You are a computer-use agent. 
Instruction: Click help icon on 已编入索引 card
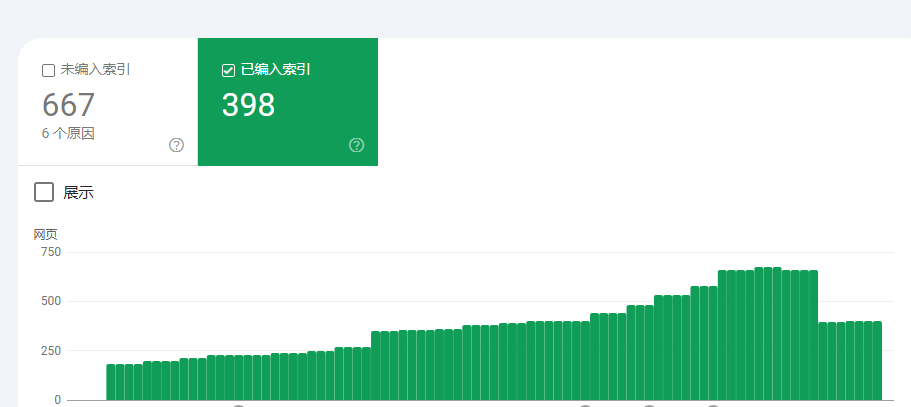pos(357,145)
